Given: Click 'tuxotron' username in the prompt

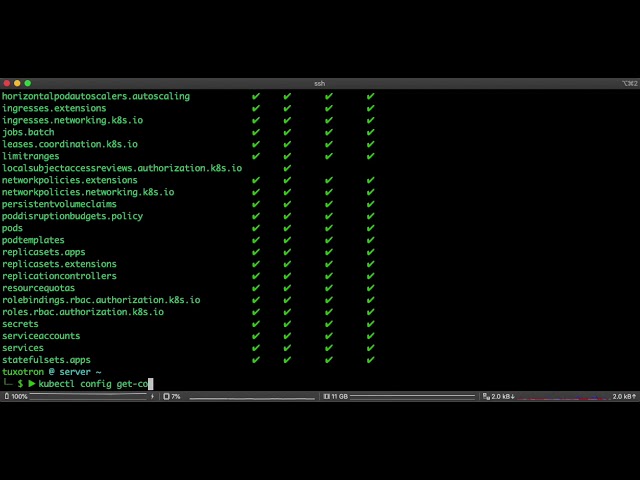Looking at the screenshot, I should tap(23, 372).
